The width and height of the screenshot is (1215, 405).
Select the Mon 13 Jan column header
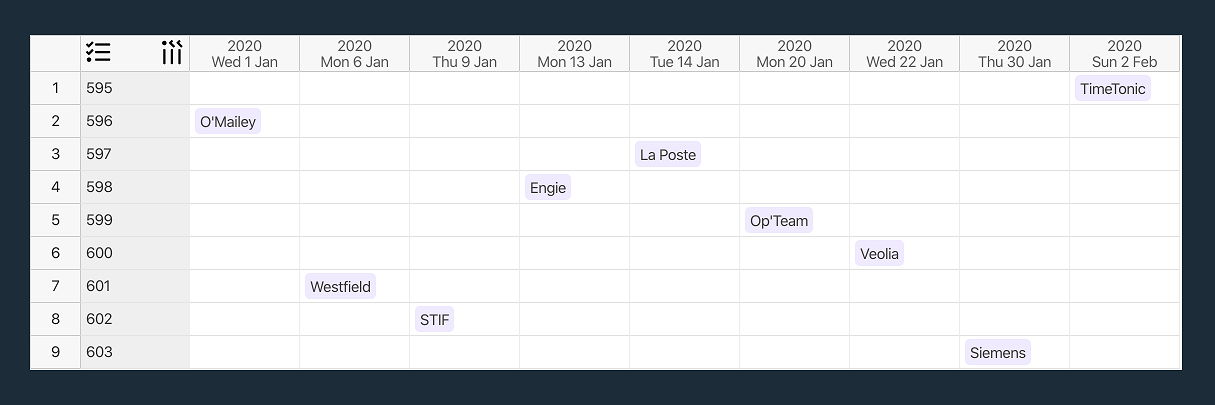tap(575, 54)
